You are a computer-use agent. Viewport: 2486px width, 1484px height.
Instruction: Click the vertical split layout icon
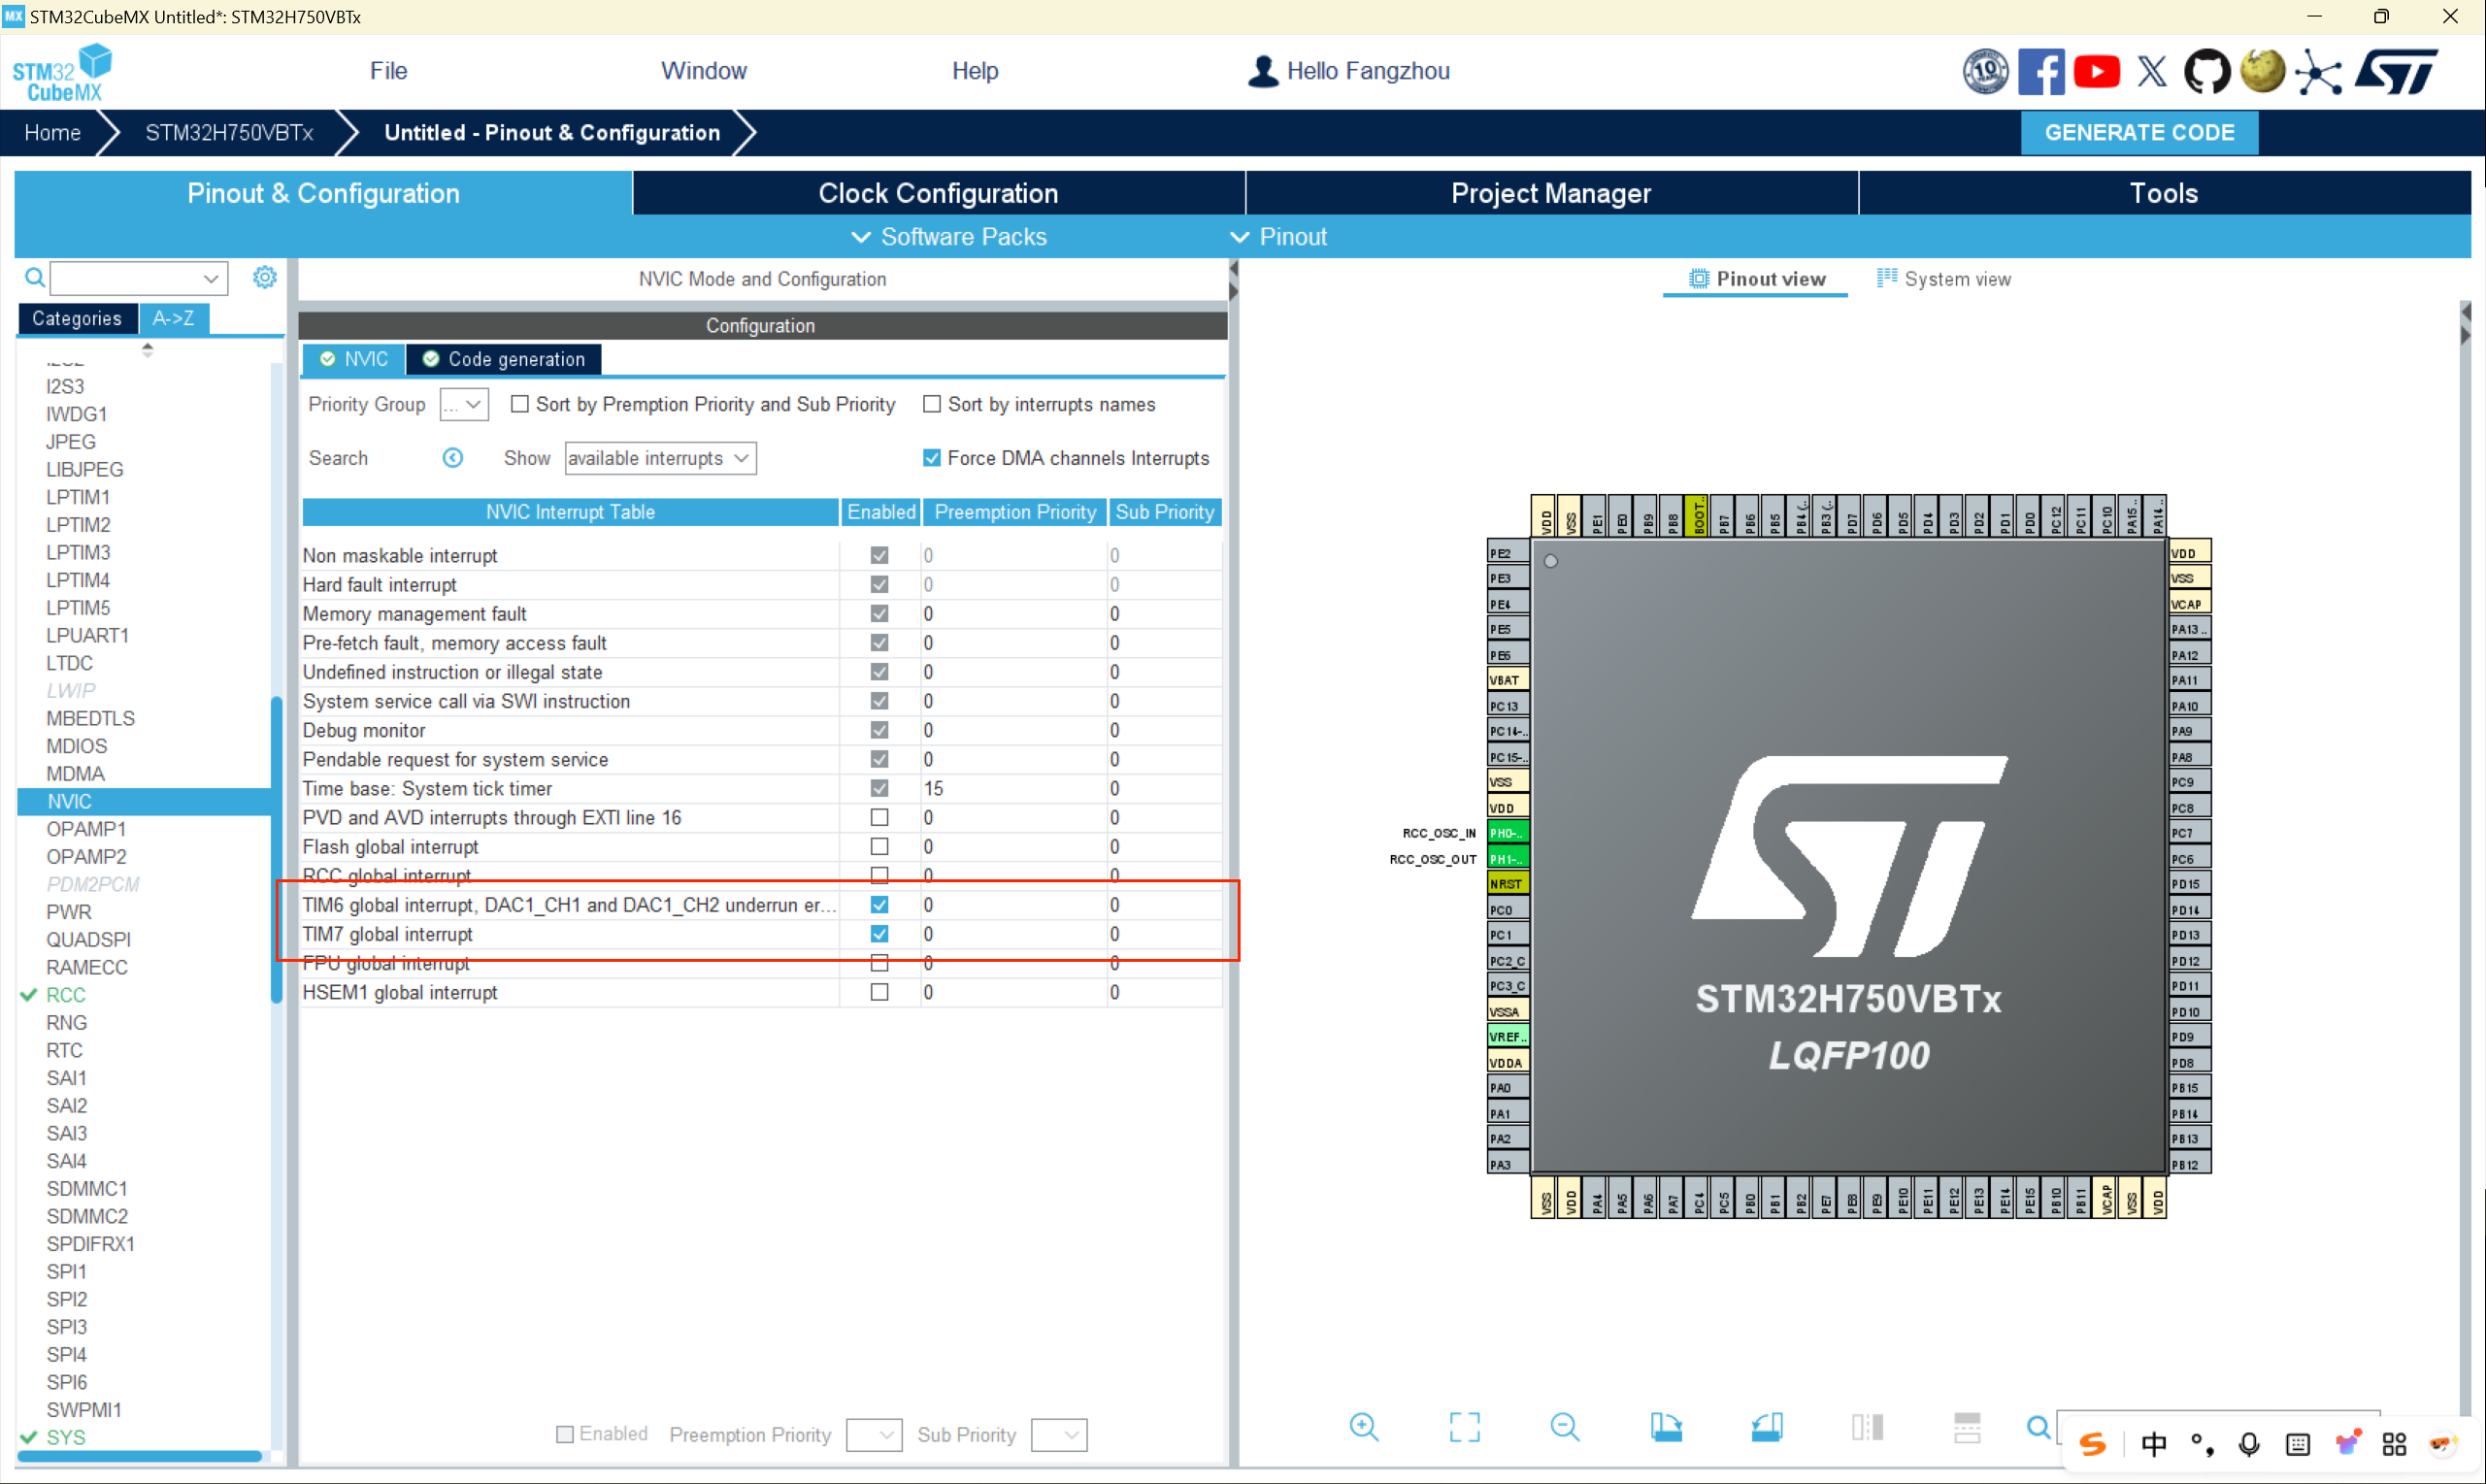coord(1867,1427)
